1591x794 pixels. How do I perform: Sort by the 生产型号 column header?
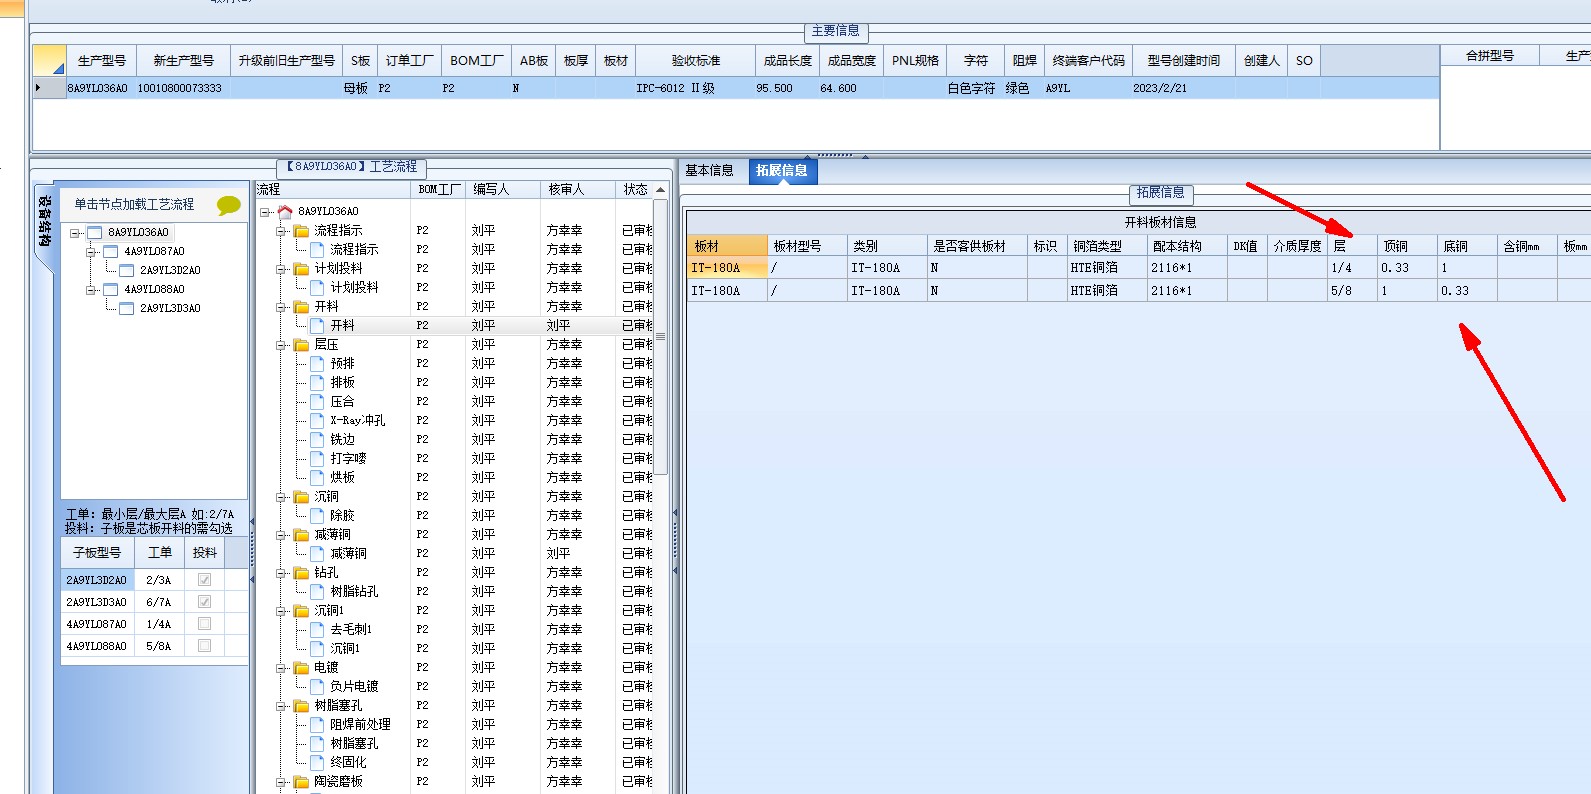tap(102, 60)
